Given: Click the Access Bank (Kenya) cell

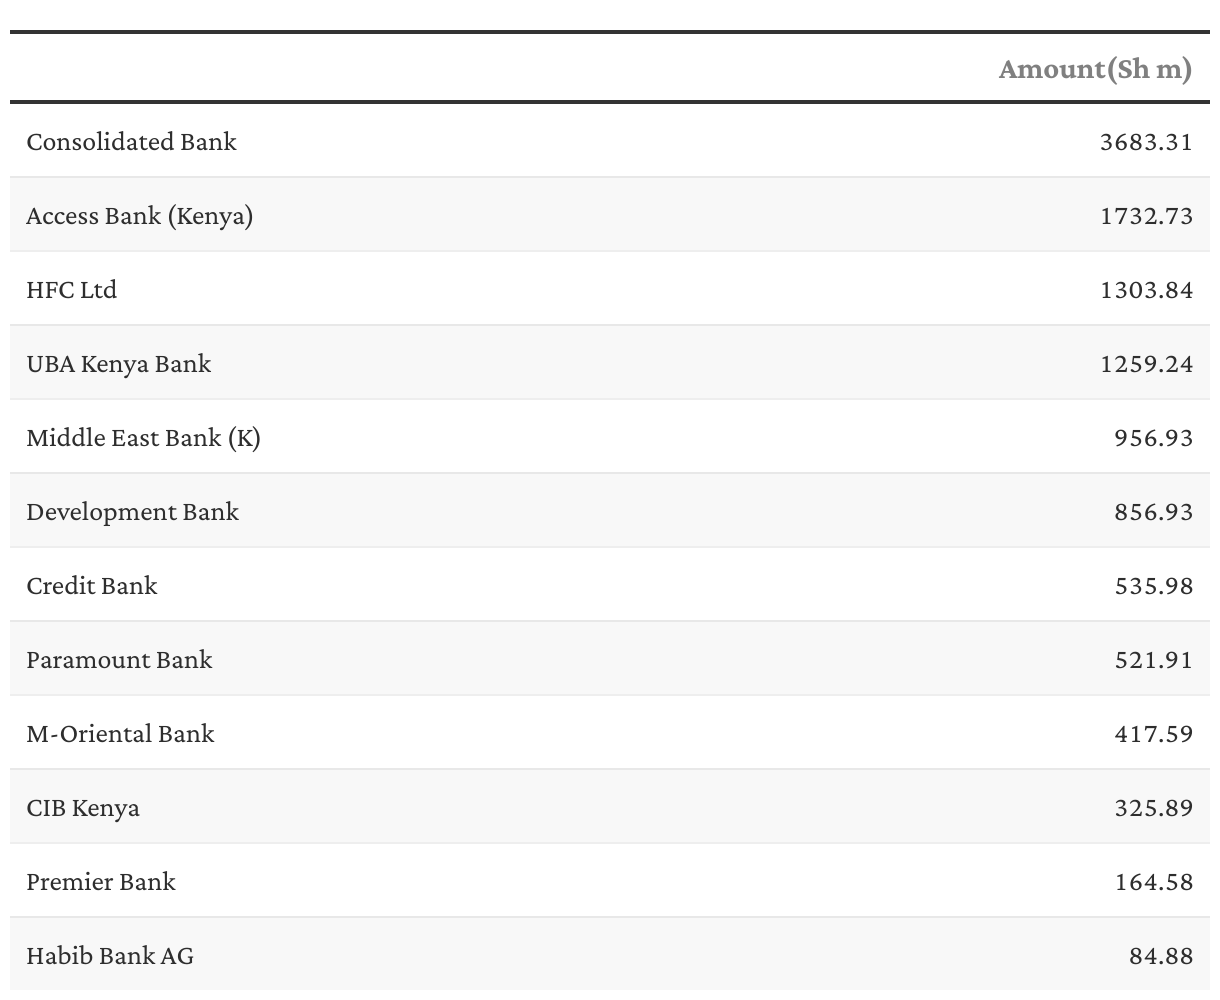Looking at the screenshot, I should coord(139,216).
